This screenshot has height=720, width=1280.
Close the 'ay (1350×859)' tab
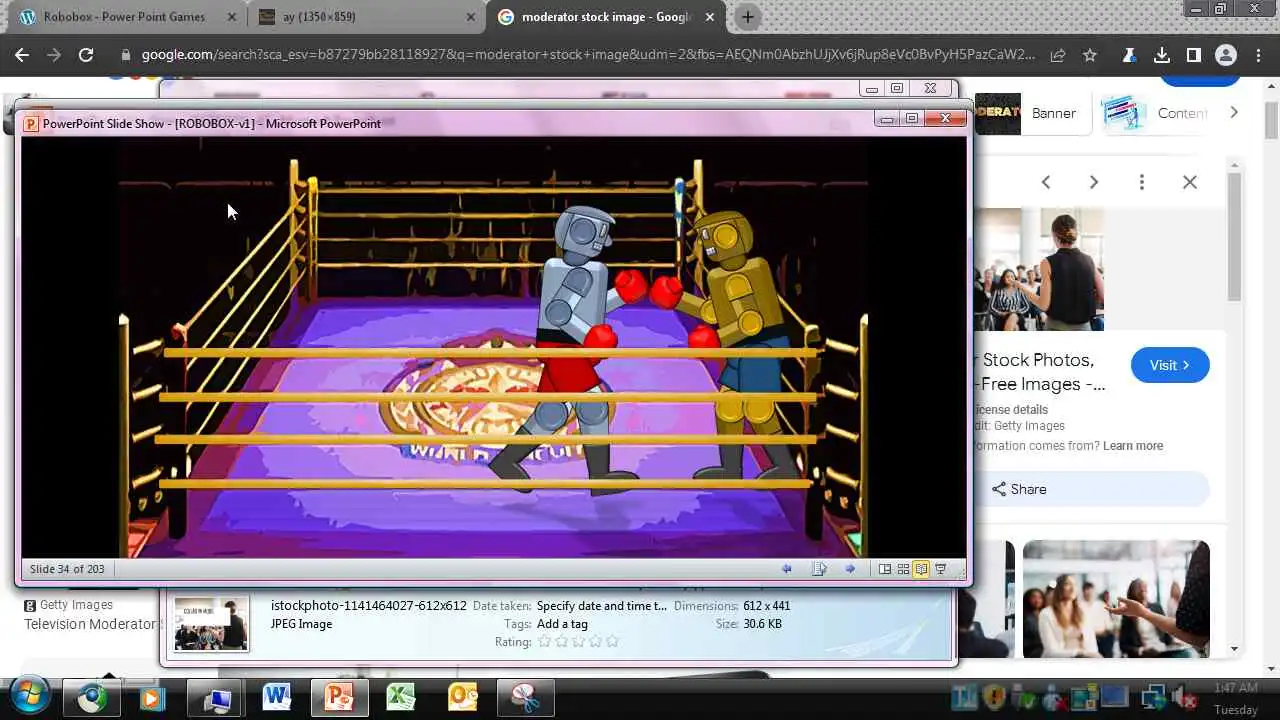pyautogui.click(x=471, y=17)
